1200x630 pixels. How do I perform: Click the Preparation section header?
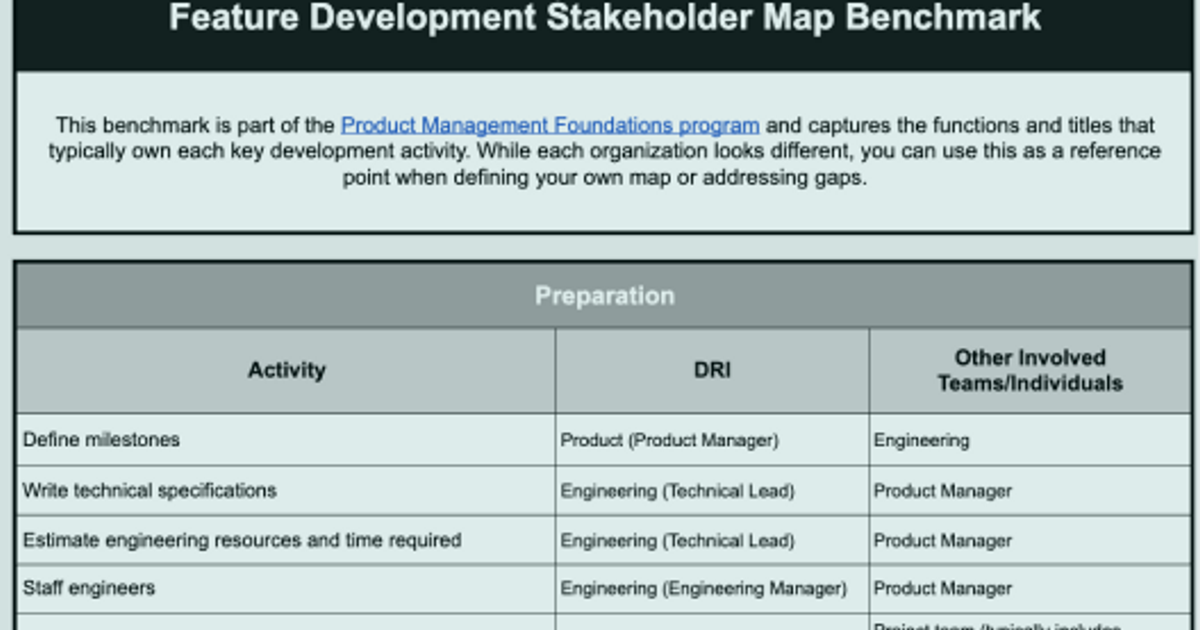pos(604,295)
